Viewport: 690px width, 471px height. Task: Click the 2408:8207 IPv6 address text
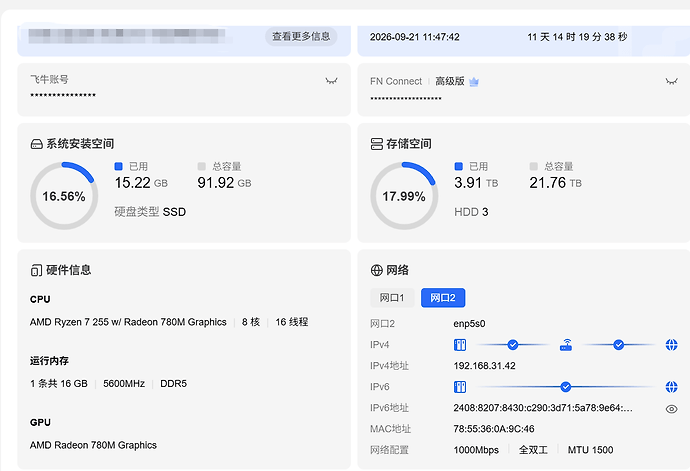[543, 408]
